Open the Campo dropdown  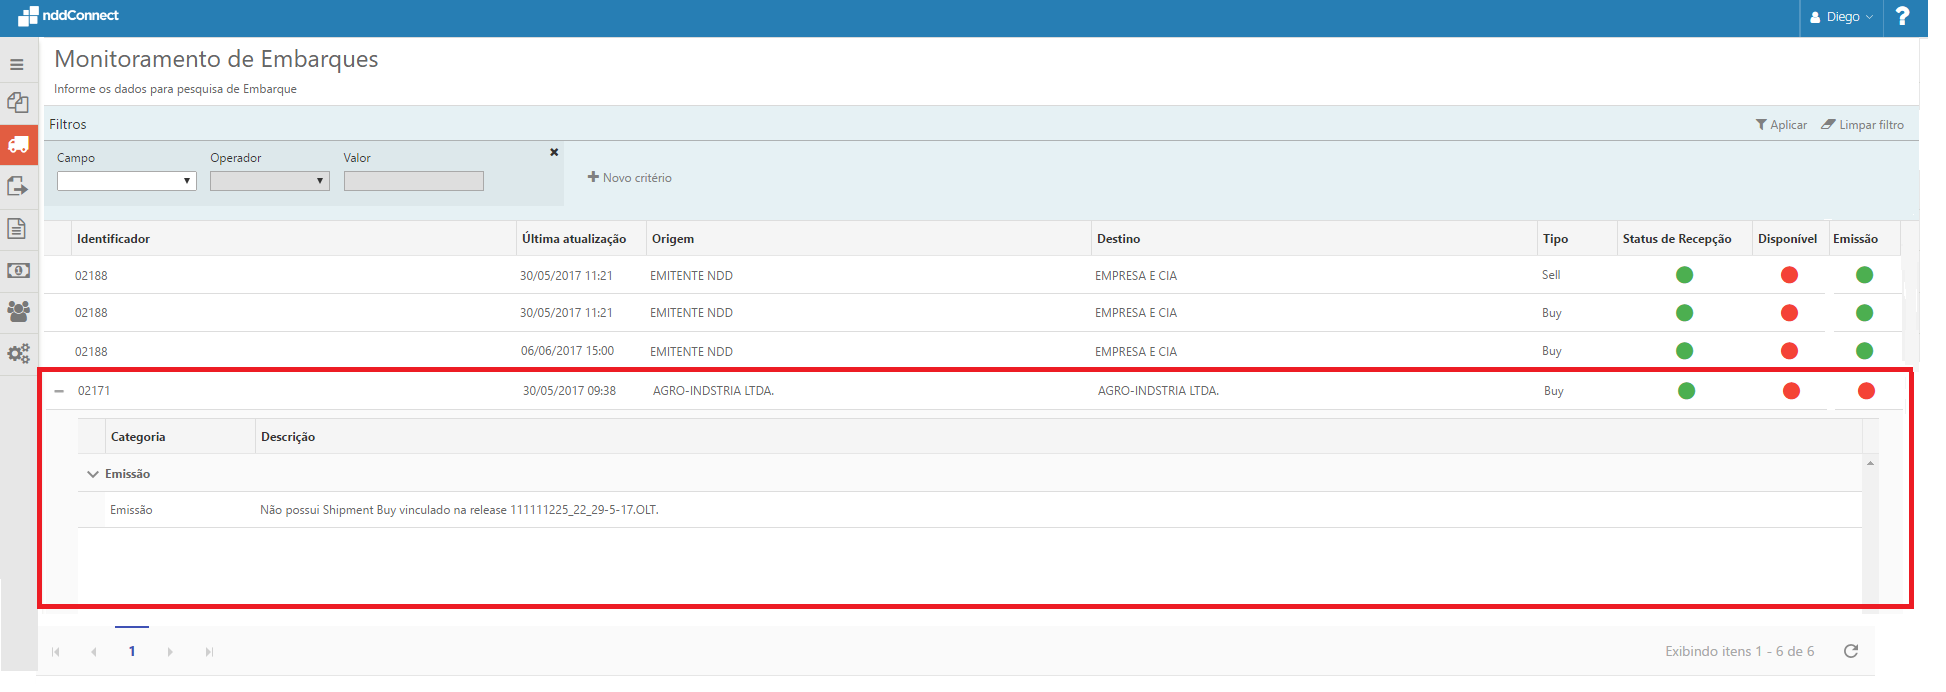(x=126, y=181)
